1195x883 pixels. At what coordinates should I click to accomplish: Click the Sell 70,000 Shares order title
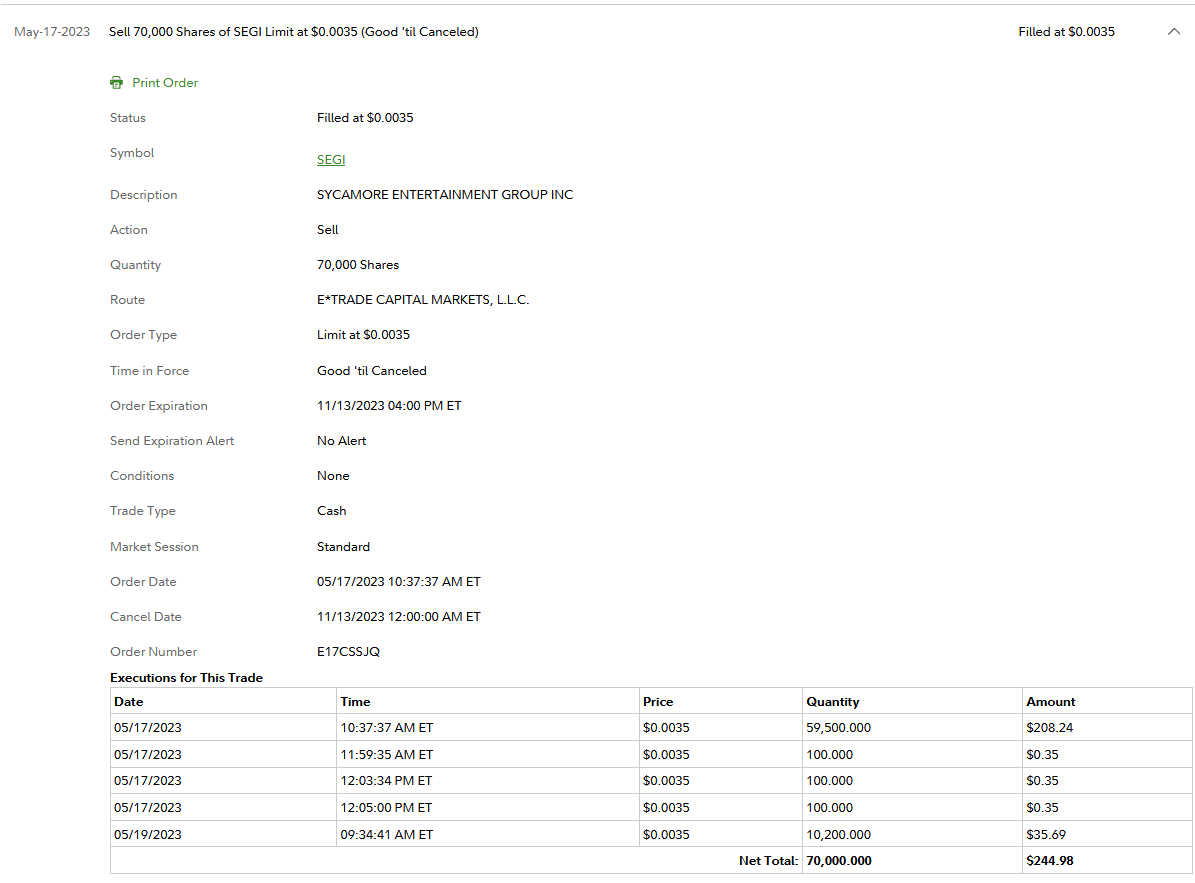(x=294, y=32)
